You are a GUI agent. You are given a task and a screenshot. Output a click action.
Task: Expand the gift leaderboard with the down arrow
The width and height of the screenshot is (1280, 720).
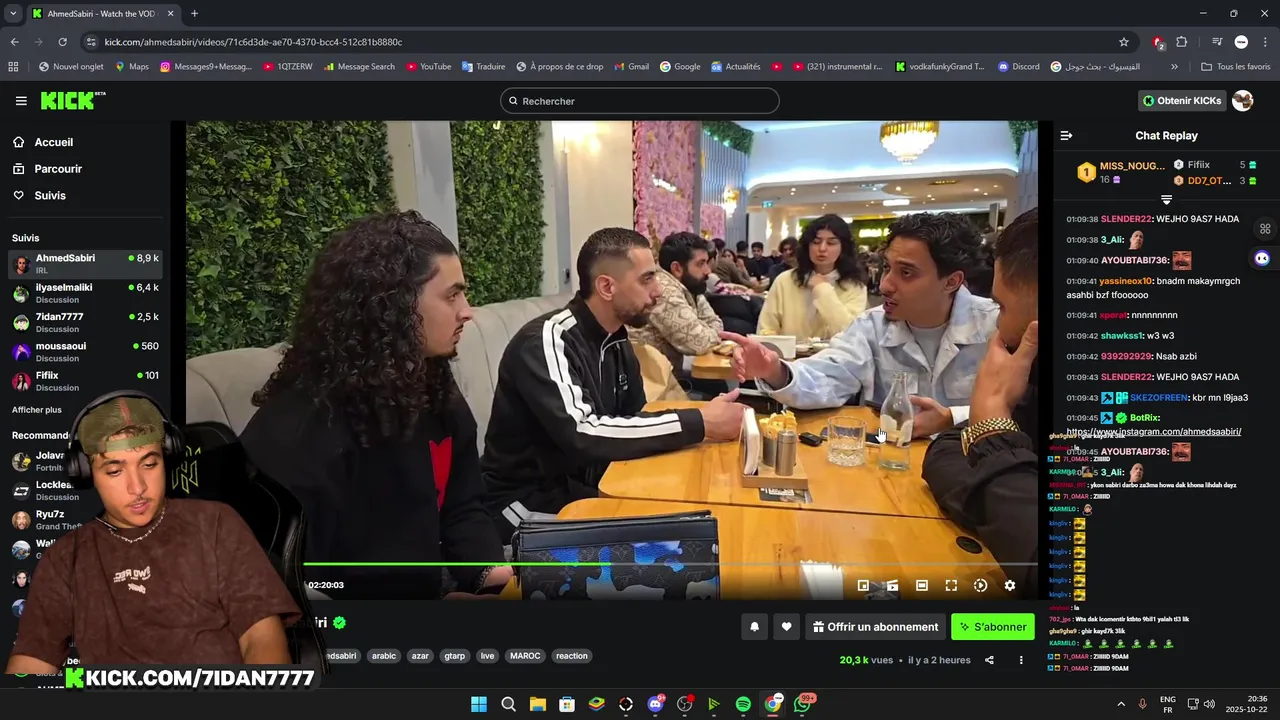coord(1166,200)
